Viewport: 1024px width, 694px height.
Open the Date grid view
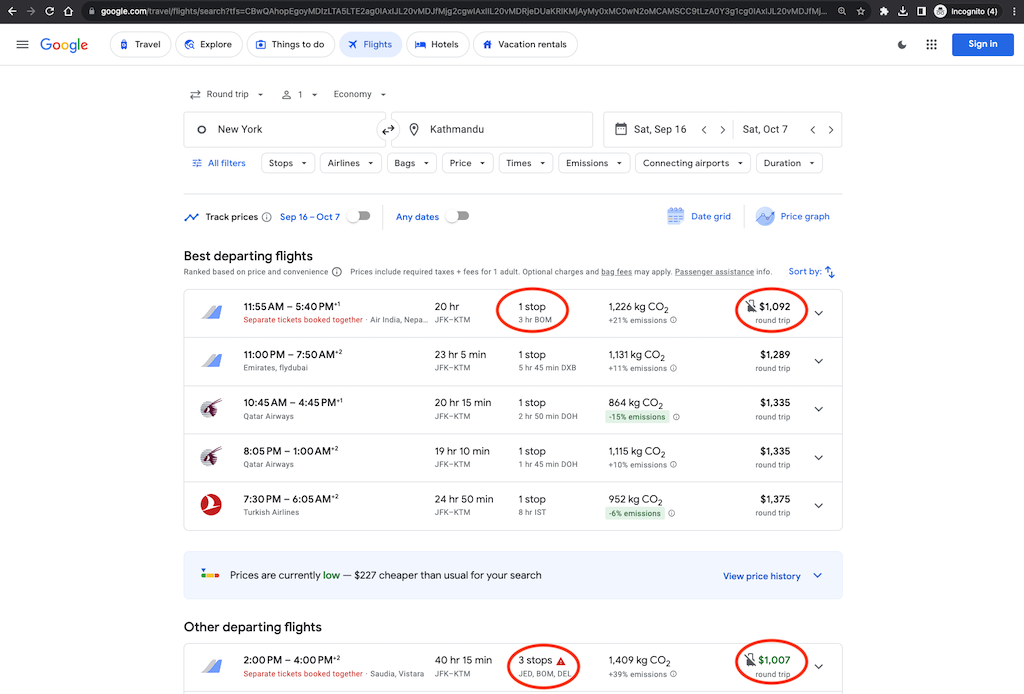coord(698,216)
